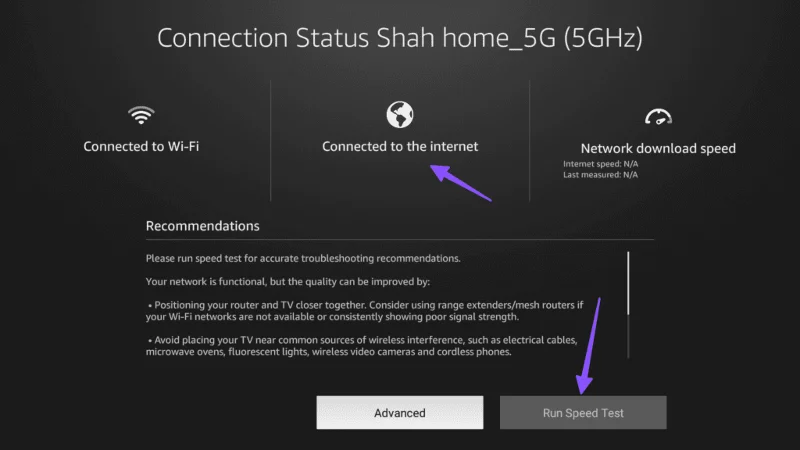Click the purple arrow under internet status
Screen dimensions: 800x450
coord(461,183)
